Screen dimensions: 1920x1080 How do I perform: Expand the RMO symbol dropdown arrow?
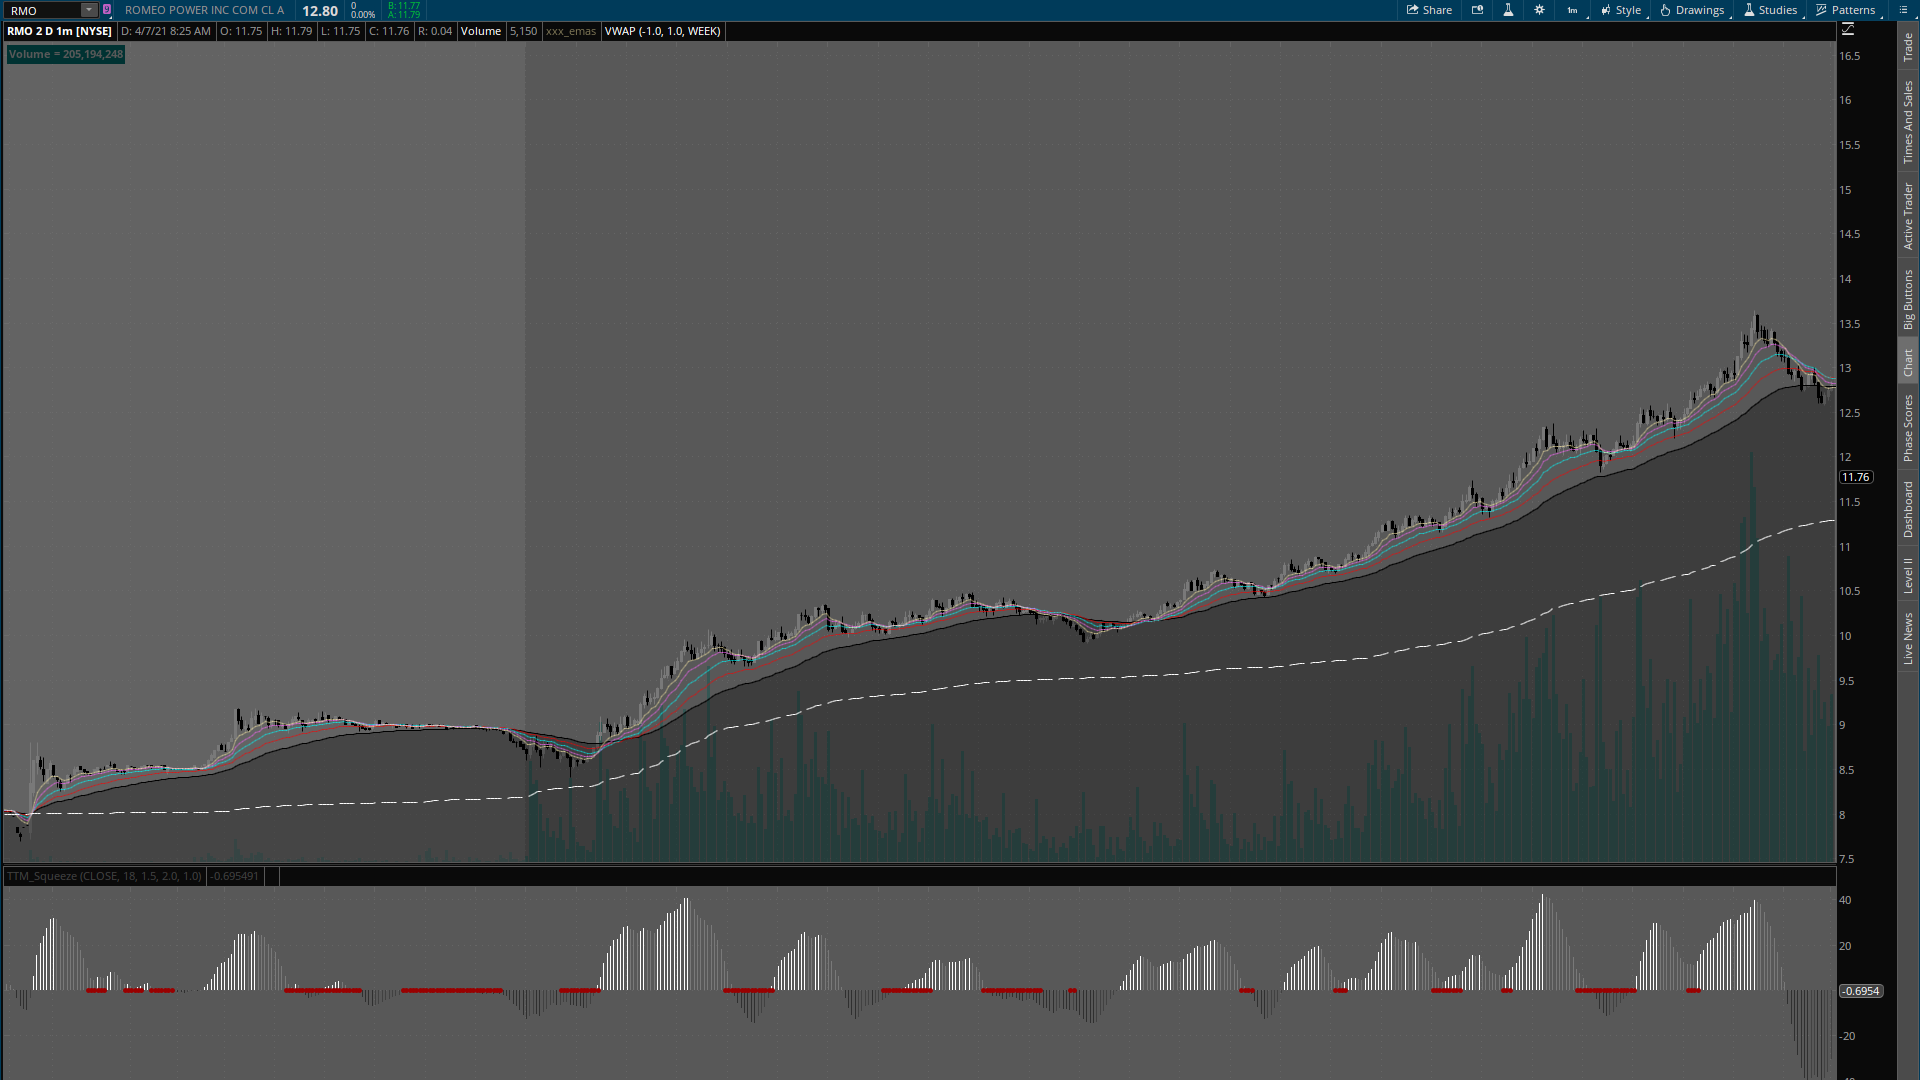(x=88, y=10)
